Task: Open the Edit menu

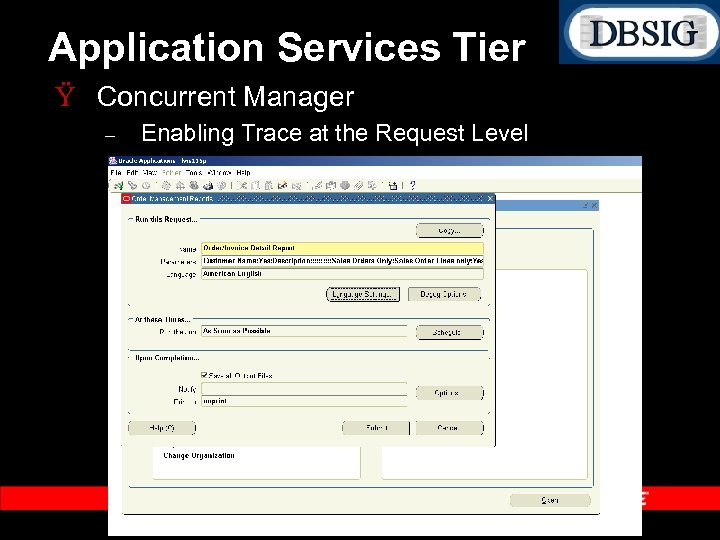Action: point(132,173)
